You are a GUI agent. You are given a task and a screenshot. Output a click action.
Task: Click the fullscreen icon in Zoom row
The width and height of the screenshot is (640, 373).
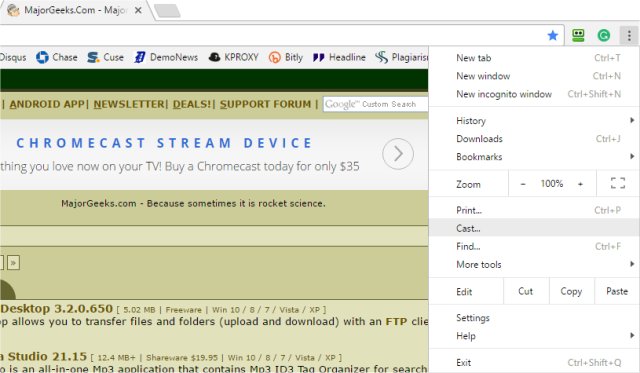[x=618, y=183]
